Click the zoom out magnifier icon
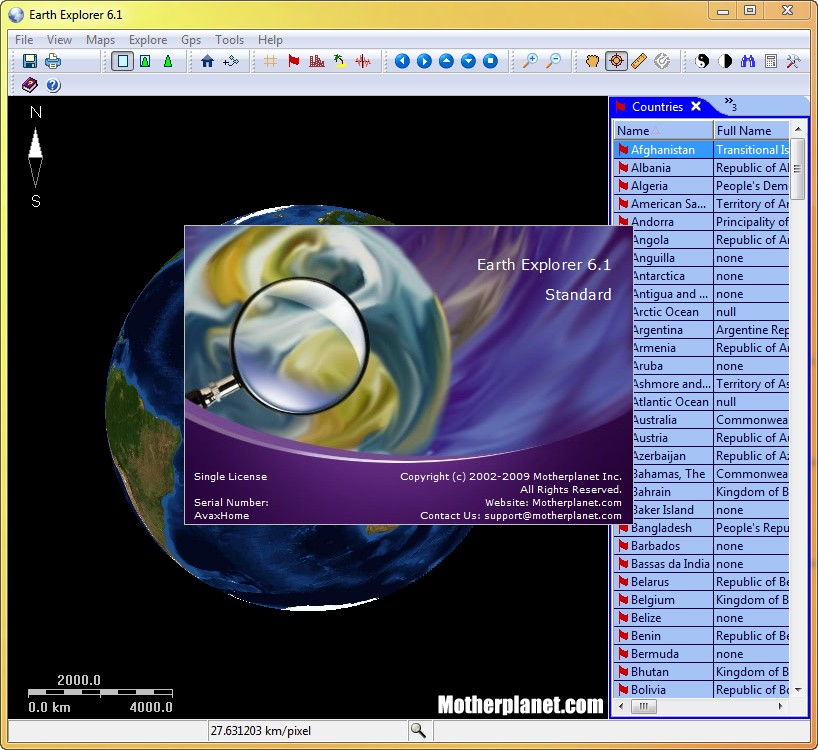This screenshot has width=818, height=750. (553, 61)
